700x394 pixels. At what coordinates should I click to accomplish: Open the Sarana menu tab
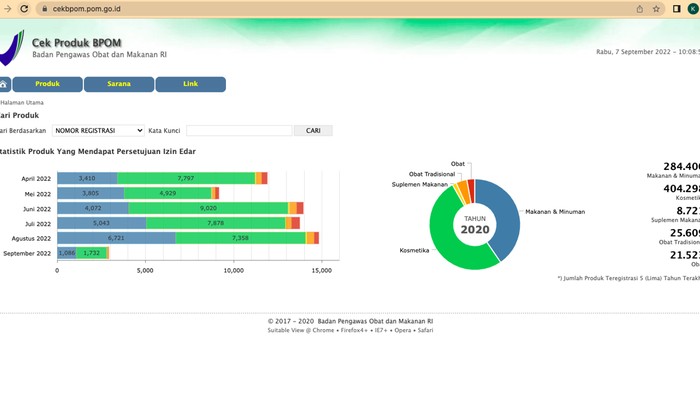point(119,84)
